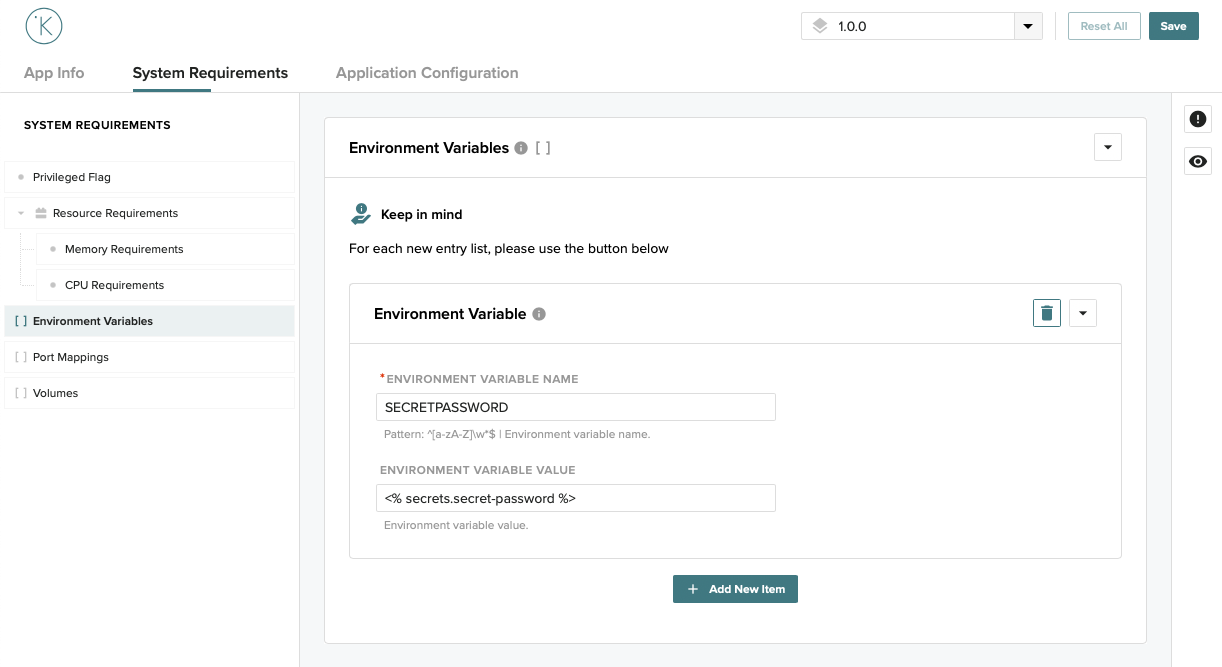This screenshot has height=667, width=1222.
Task: Open the version 1.0.0 dropdown arrow
Action: [1028, 27]
